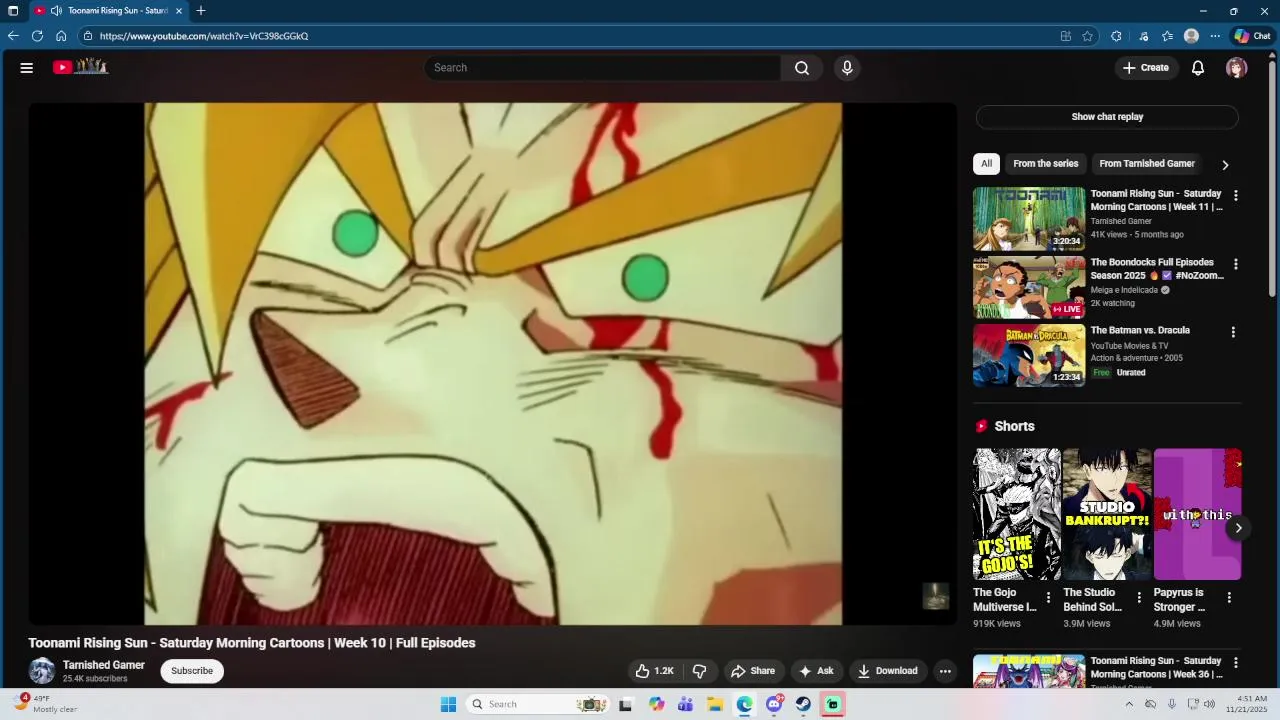This screenshot has height=720, width=1280.
Task: Show hidden tray icons chevron
Action: coord(1129,704)
